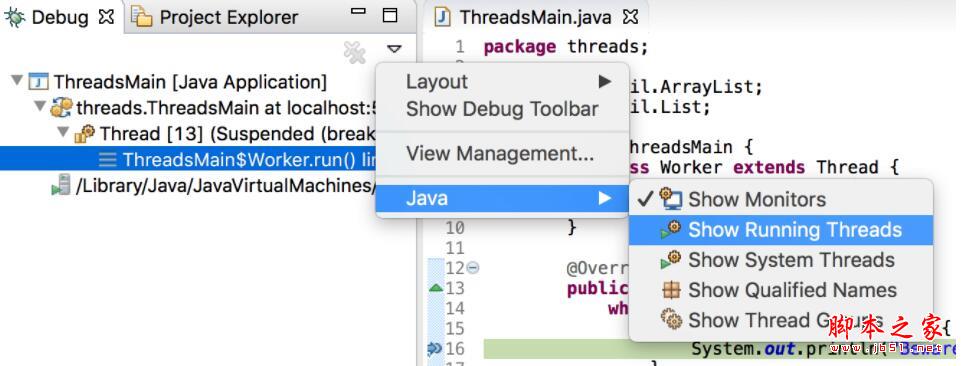Toggle Show Thread Groups
The height and width of the screenshot is (366, 961).
(781, 320)
